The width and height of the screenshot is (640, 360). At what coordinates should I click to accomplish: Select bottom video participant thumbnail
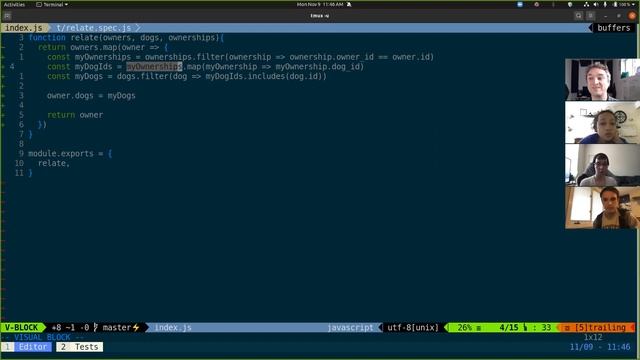pyautogui.click(x=602, y=207)
